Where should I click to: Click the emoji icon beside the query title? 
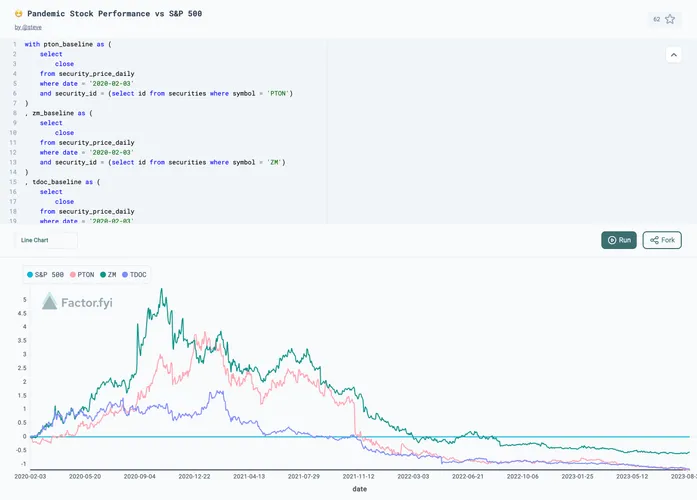click(x=19, y=15)
